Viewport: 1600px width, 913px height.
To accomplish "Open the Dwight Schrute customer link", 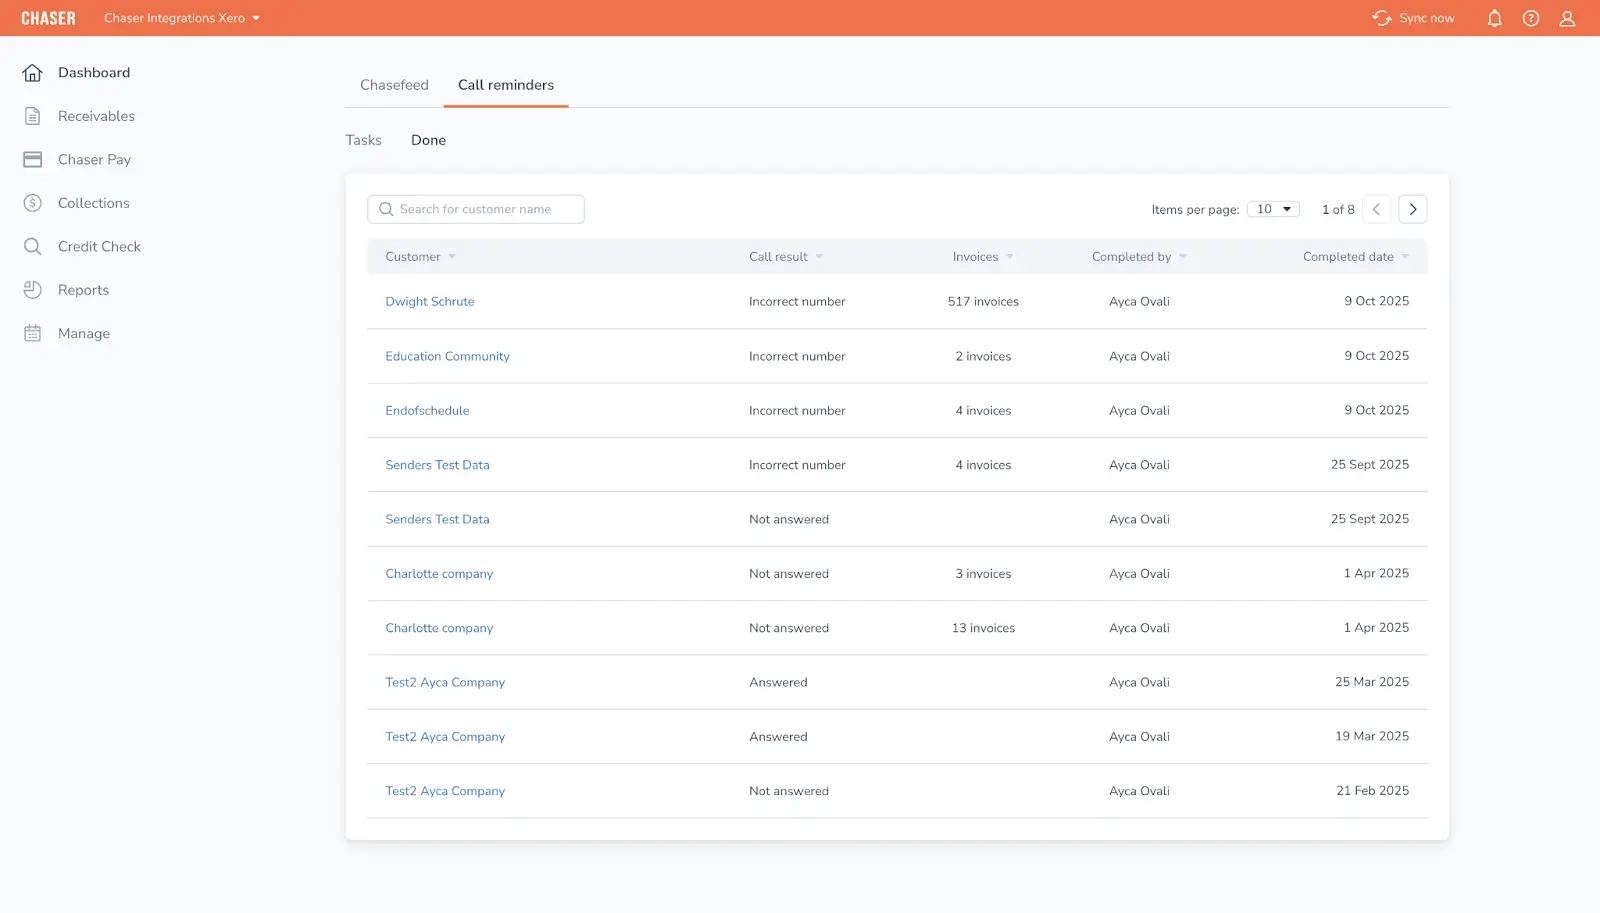I will point(430,302).
